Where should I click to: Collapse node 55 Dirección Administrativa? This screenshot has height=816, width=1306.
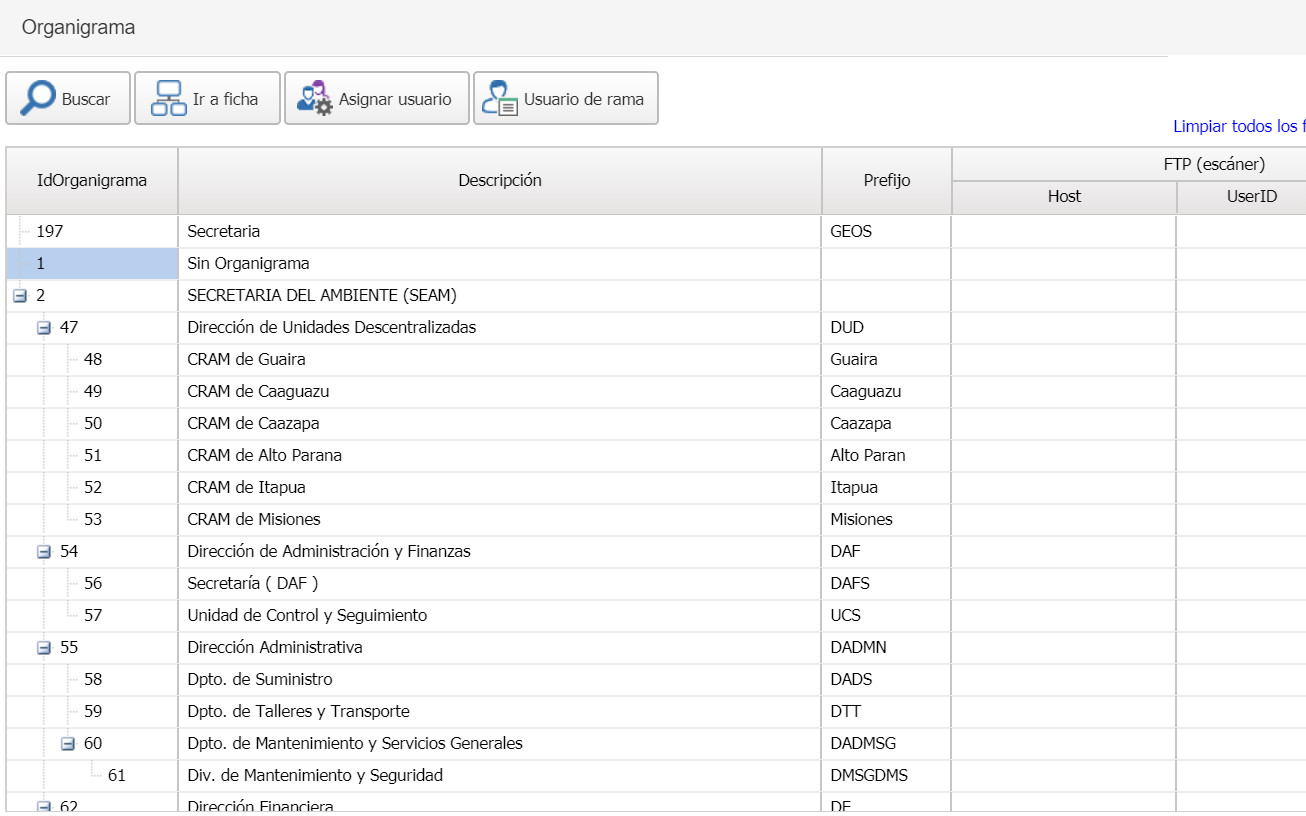[x=44, y=648]
